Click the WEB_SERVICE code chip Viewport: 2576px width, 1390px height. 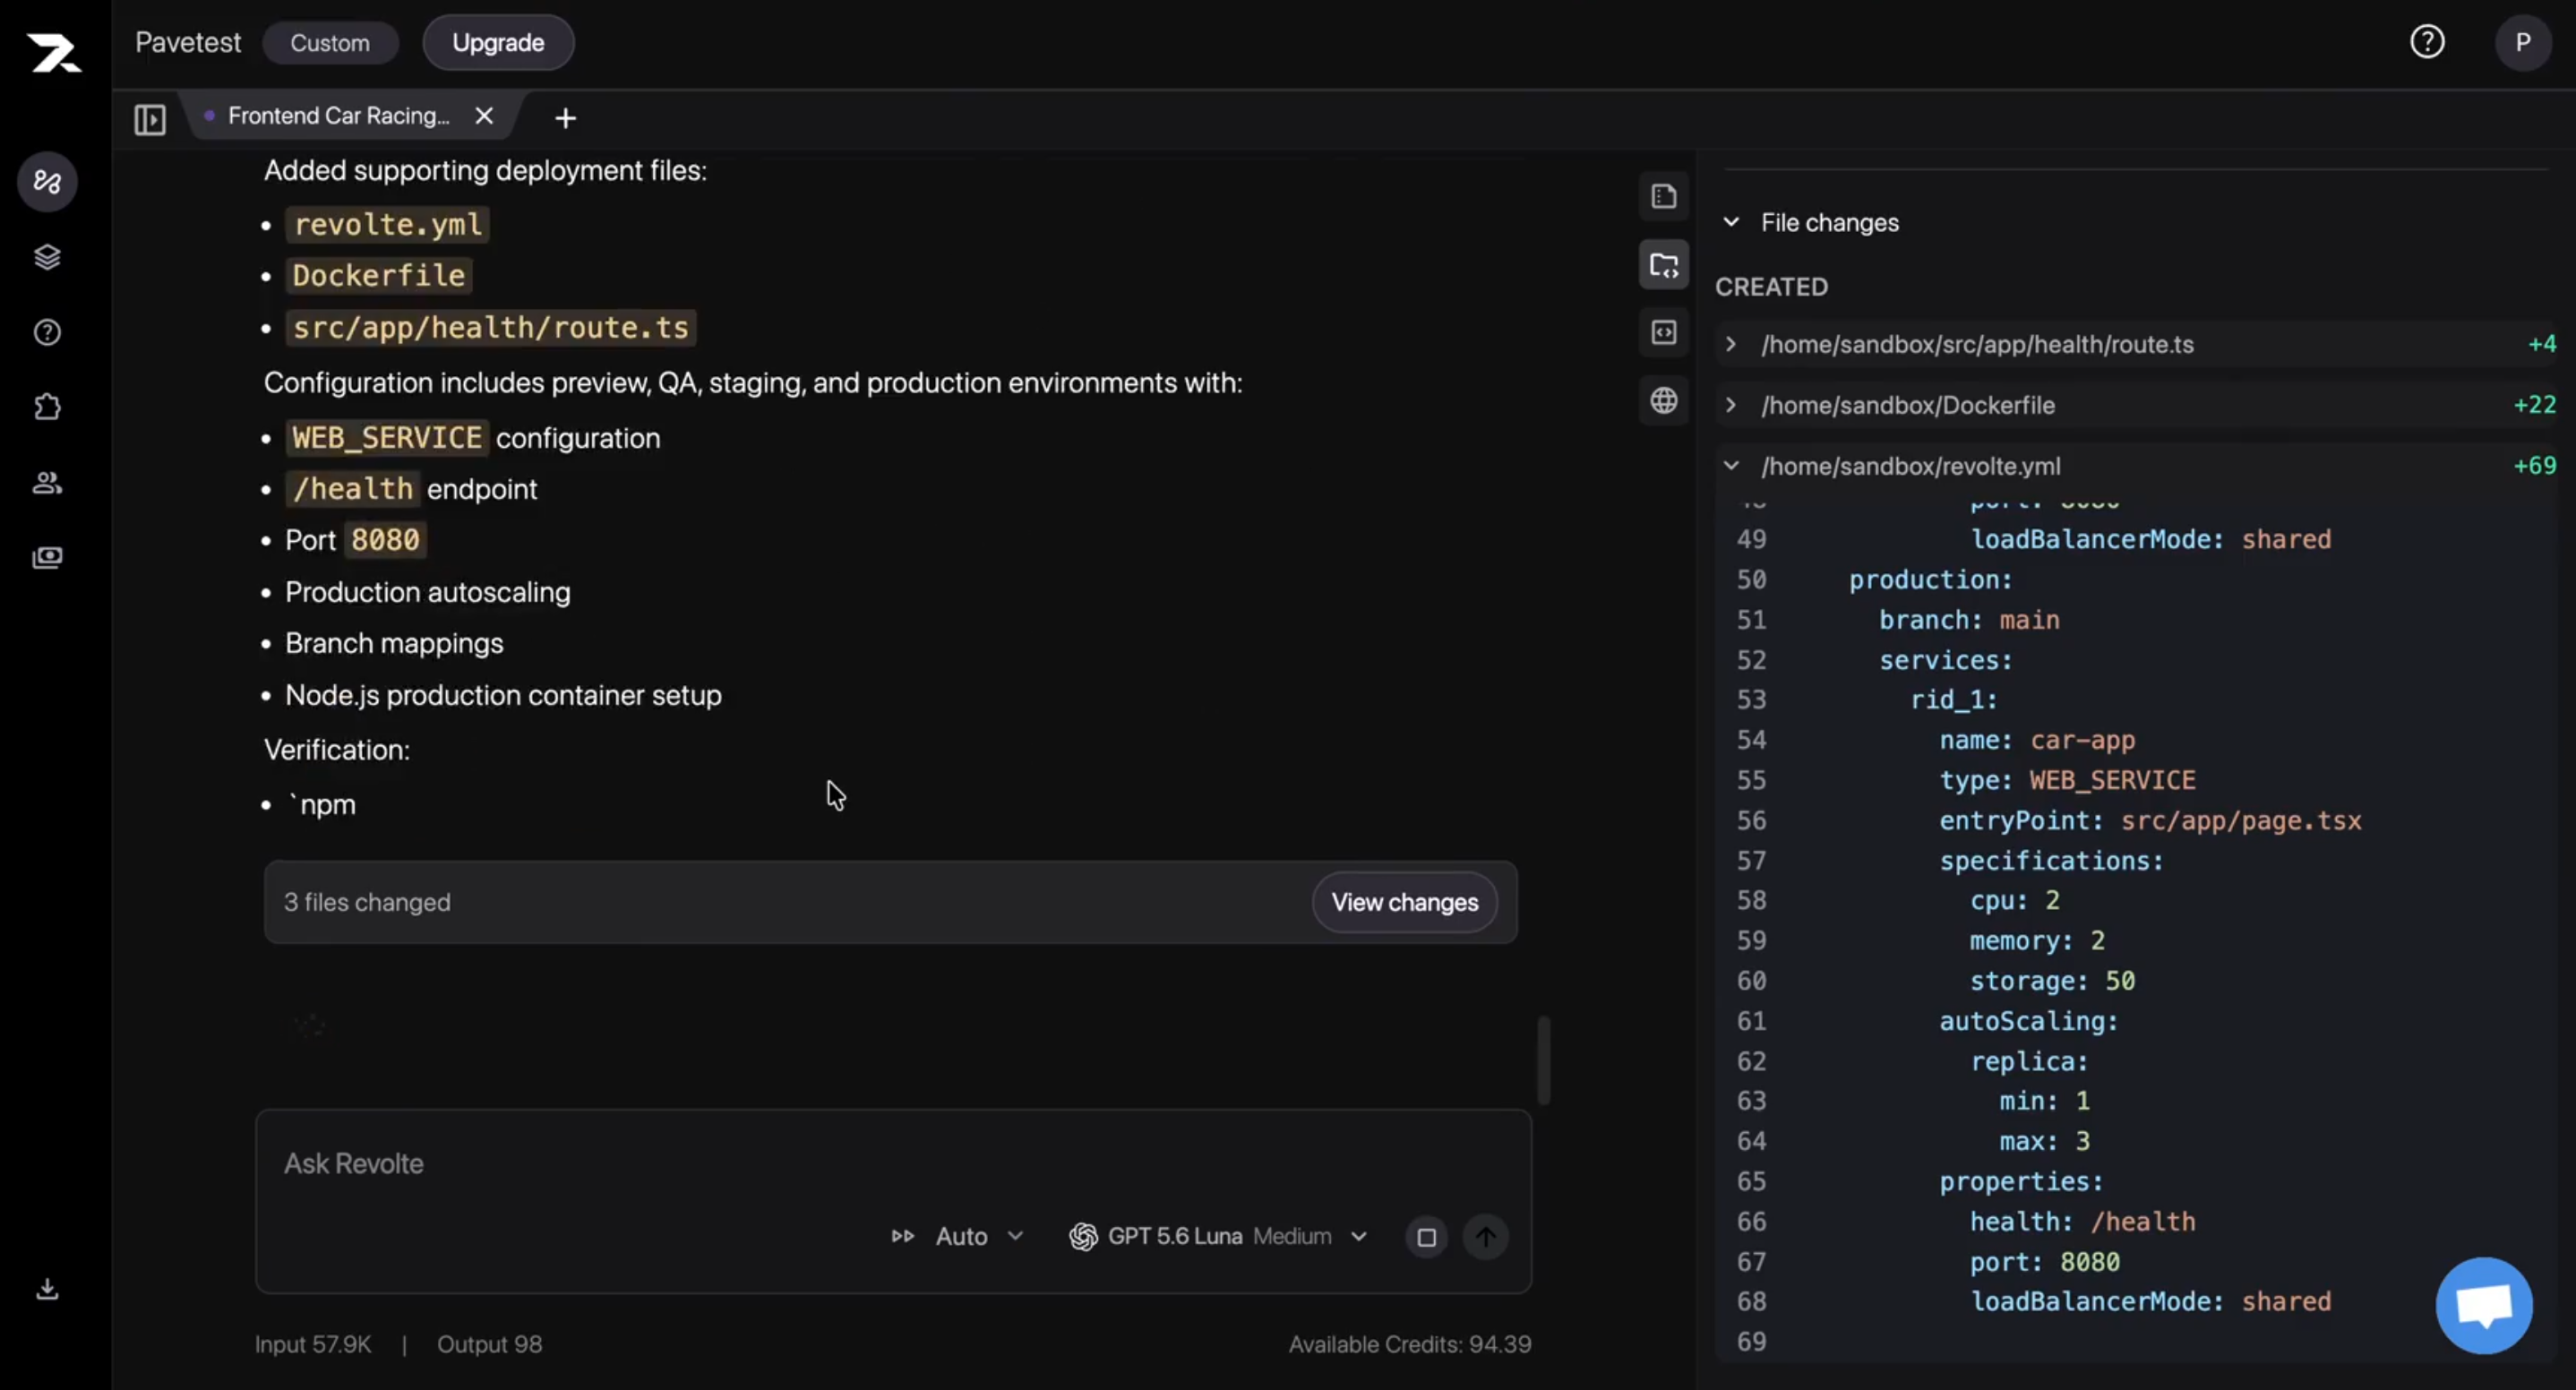(387, 438)
